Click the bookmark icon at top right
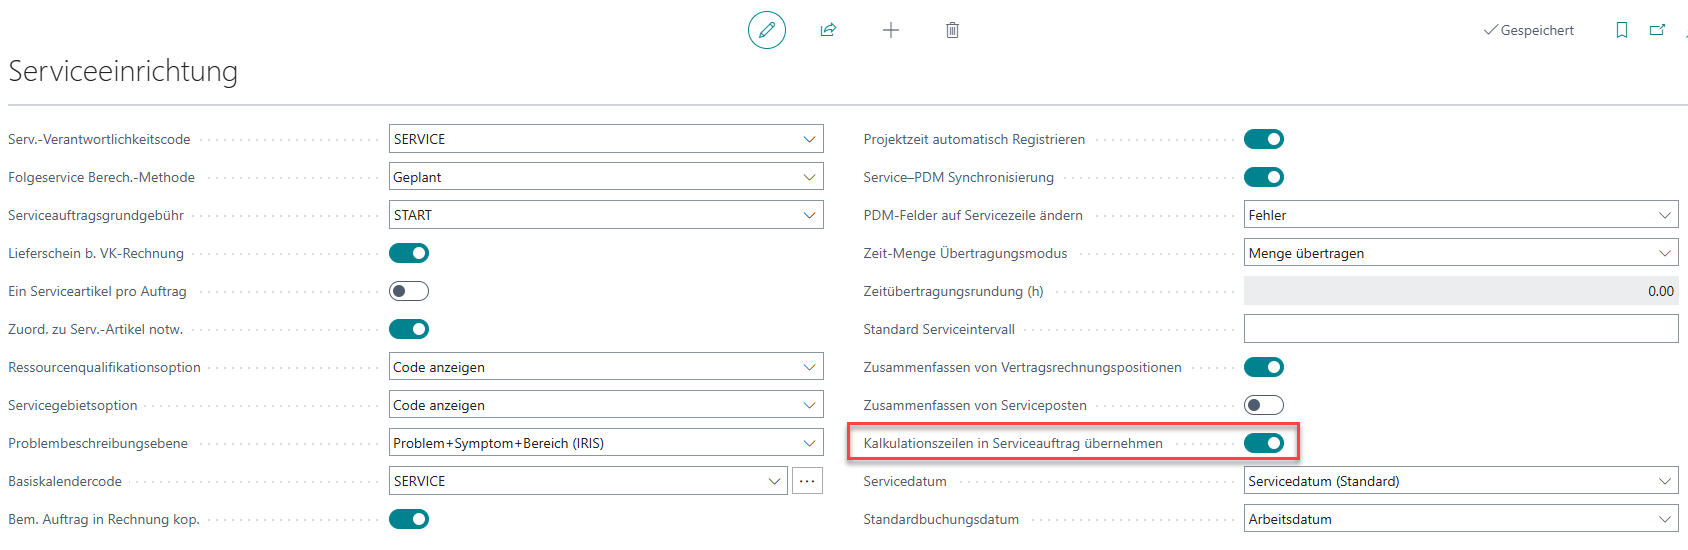 [1622, 30]
